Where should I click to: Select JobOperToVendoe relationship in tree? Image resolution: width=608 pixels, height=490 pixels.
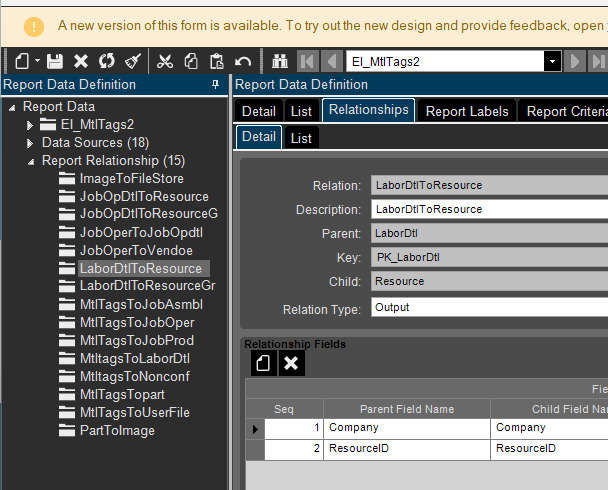point(136,250)
